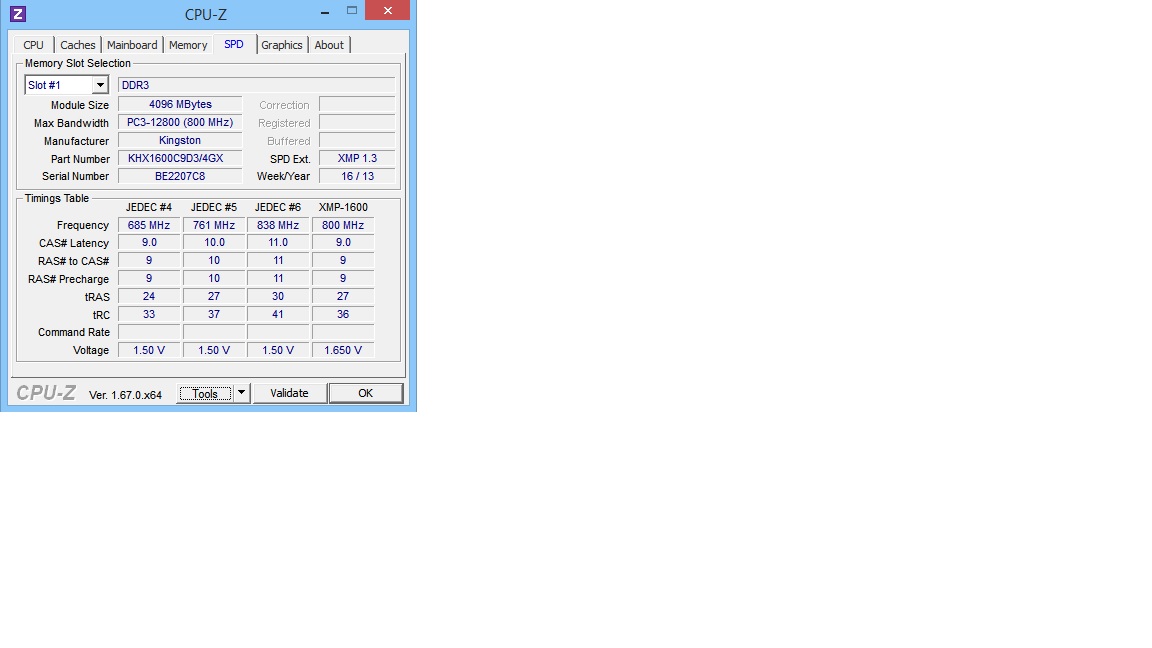Maximize the CPU-Z window
Image resolution: width=1152 pixels, height=648 pixels.
pos(352,11)
